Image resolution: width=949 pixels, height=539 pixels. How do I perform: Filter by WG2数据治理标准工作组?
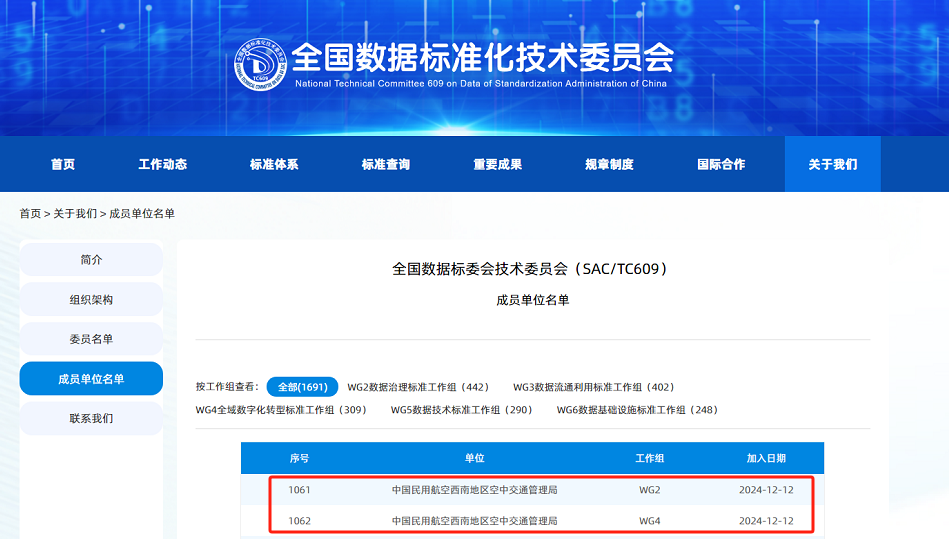point(418,387)
